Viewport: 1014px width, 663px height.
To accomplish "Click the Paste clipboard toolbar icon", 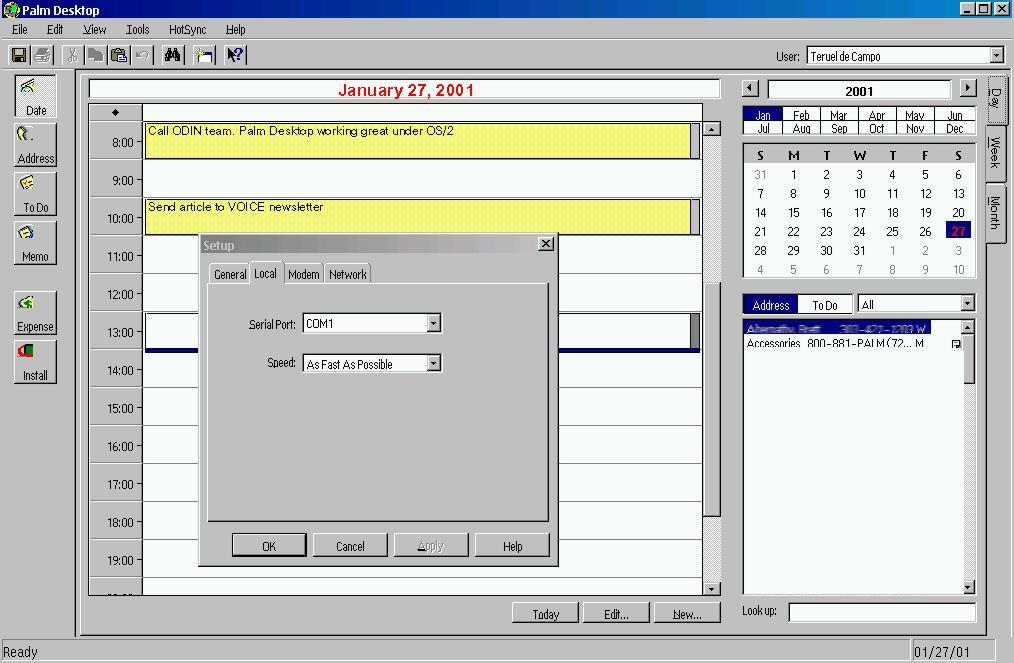I will [119, 55].
